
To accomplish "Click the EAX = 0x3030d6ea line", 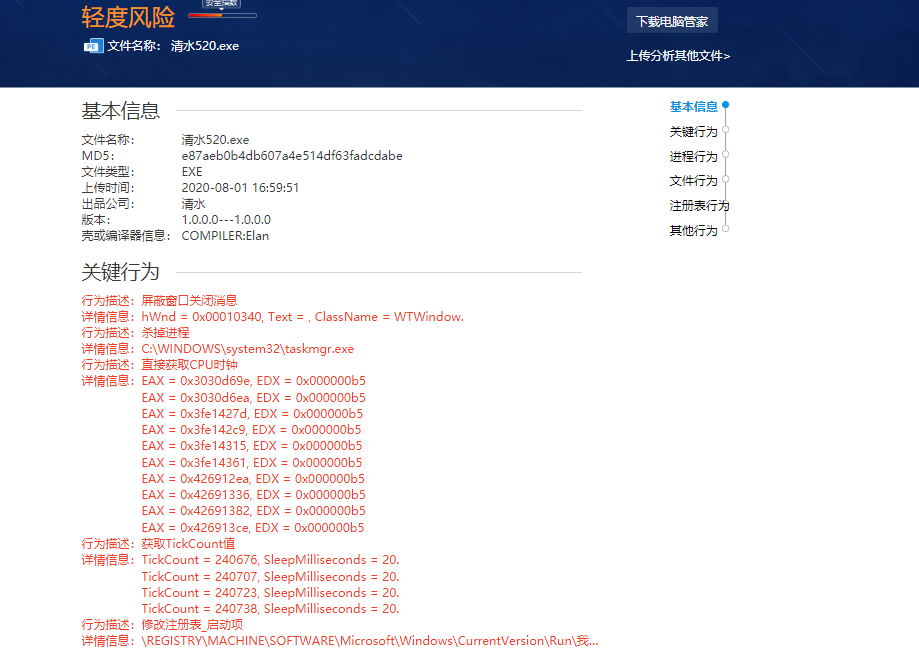I will click(254, 397).
